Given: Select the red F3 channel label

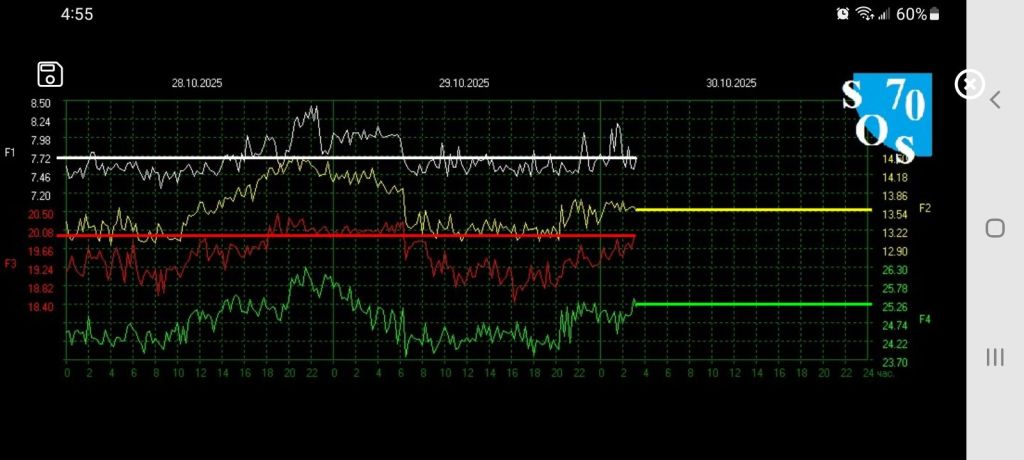Looking at the screenshot, I should pos(10,263).
